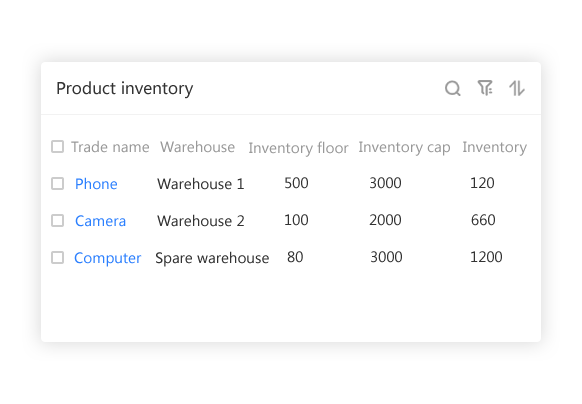Check the Phone row checkbox
The height and width of the screenshot is (404, 582).
click(58, 183)
